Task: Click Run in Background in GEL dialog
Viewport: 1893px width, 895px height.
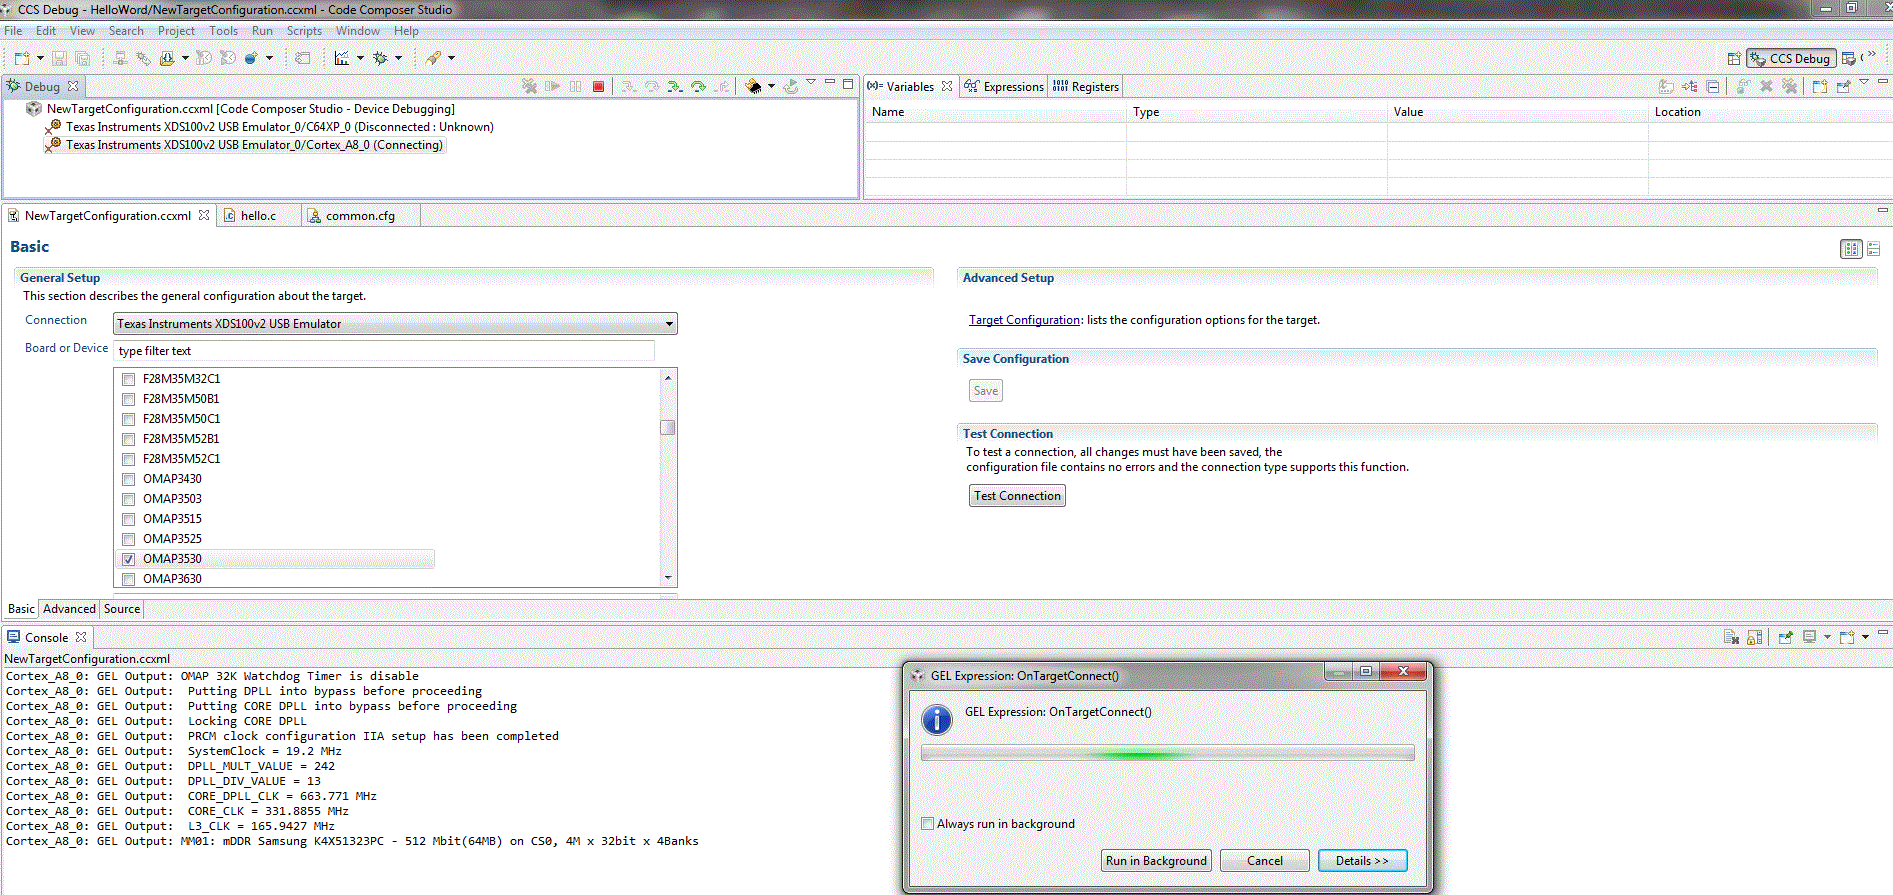Action: (1156, 861)
